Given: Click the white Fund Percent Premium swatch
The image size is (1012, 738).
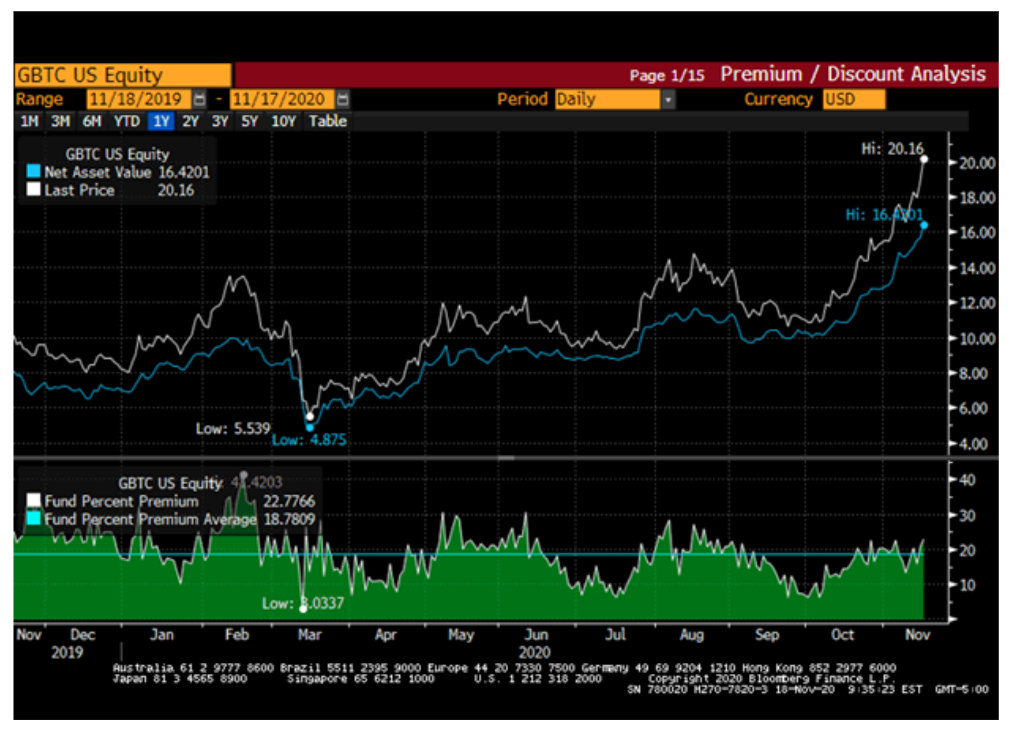Looking at the screenshot, I should [34, 501].
